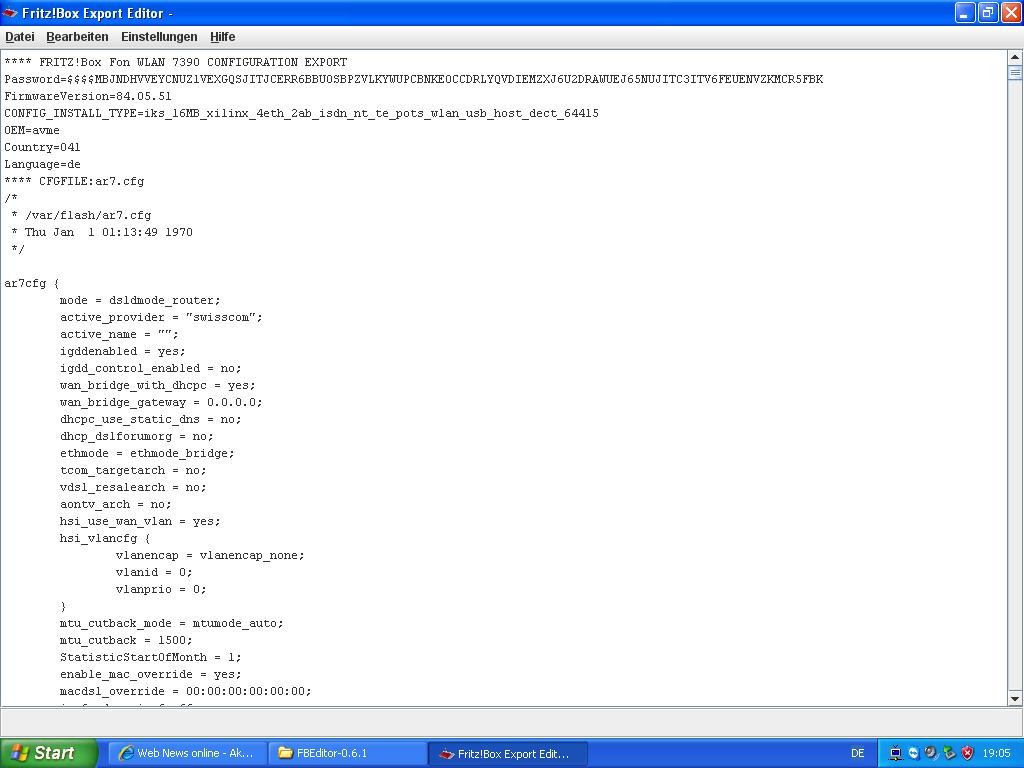Click the macdsl_override MAC address line
Screen dimensions: 1024x768
185,690
